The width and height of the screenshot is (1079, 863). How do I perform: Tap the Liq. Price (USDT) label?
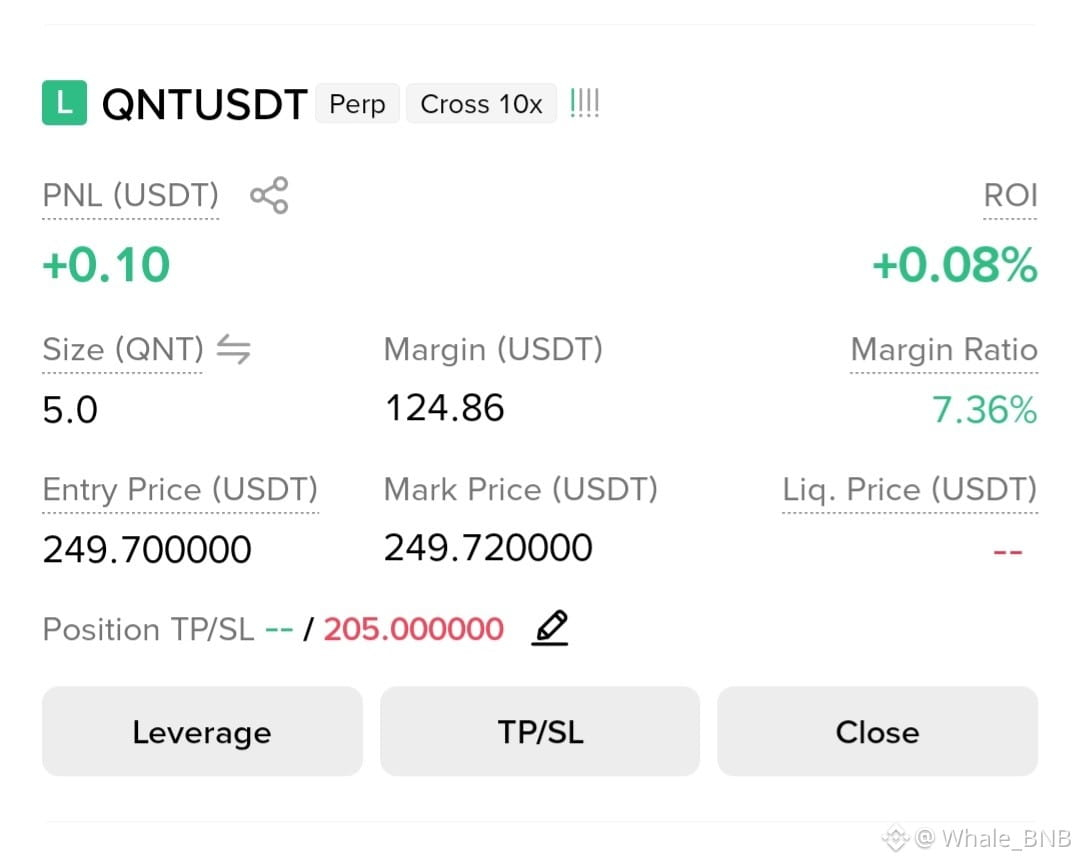910,490
